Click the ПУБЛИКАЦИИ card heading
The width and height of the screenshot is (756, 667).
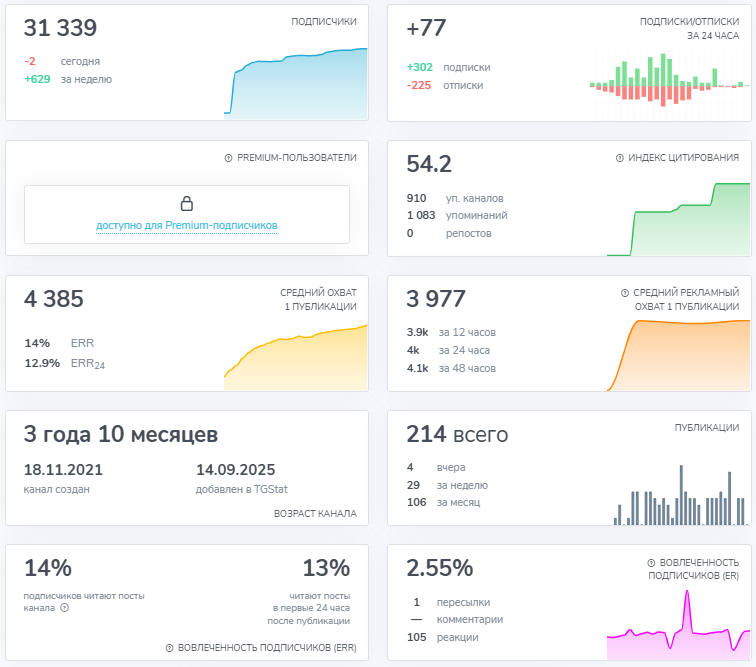[706, 428]
